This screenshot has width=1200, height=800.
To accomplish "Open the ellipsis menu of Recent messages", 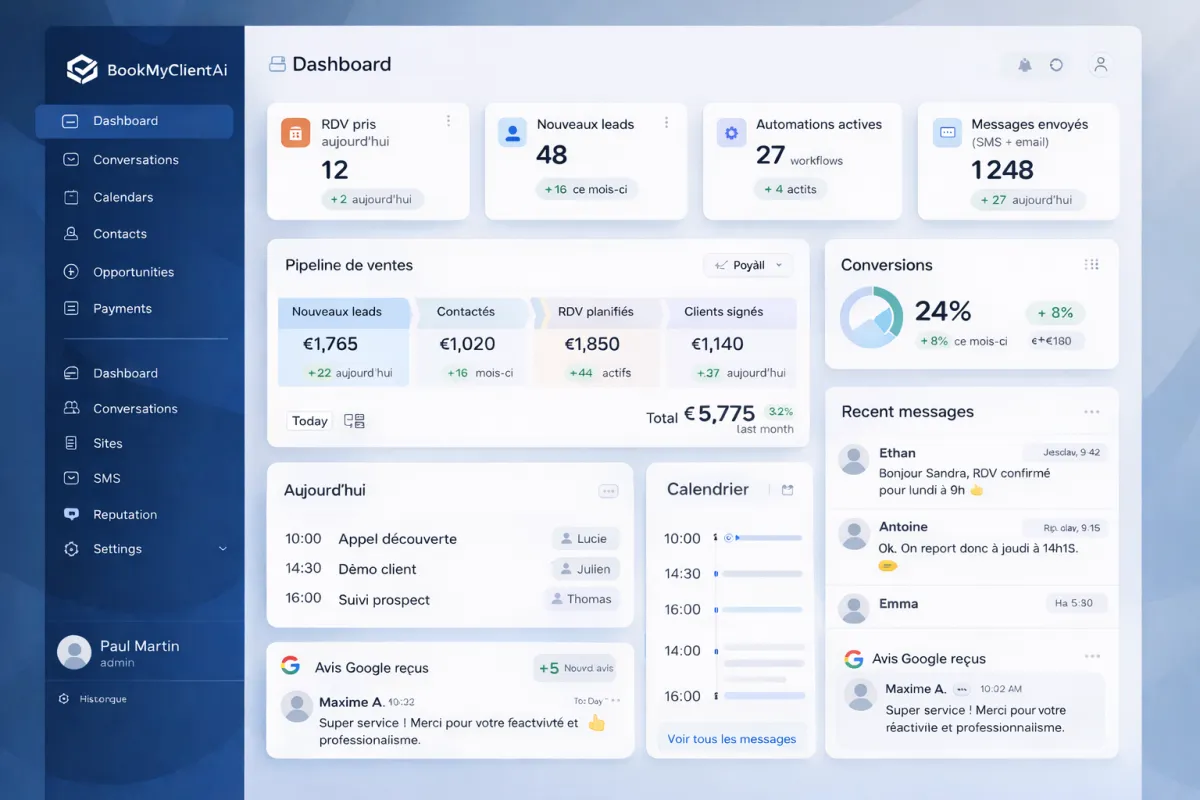I will pos(1091,412).
